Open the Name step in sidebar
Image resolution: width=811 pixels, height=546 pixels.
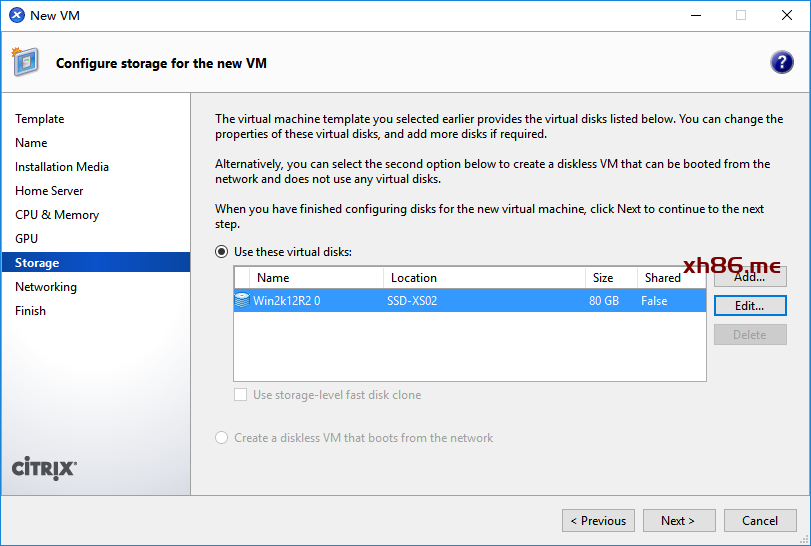pyautogui.click(x=31, y=143)
